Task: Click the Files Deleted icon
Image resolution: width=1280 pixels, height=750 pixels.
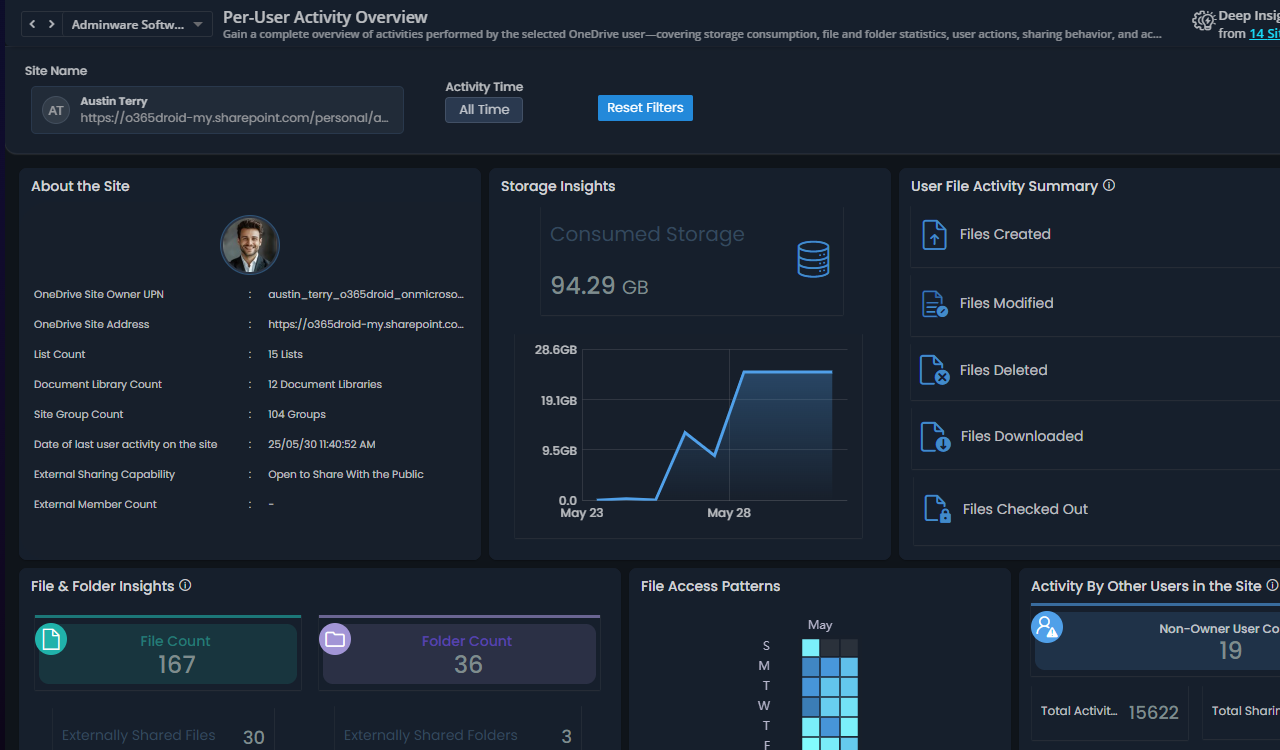Action: (933, 369)
